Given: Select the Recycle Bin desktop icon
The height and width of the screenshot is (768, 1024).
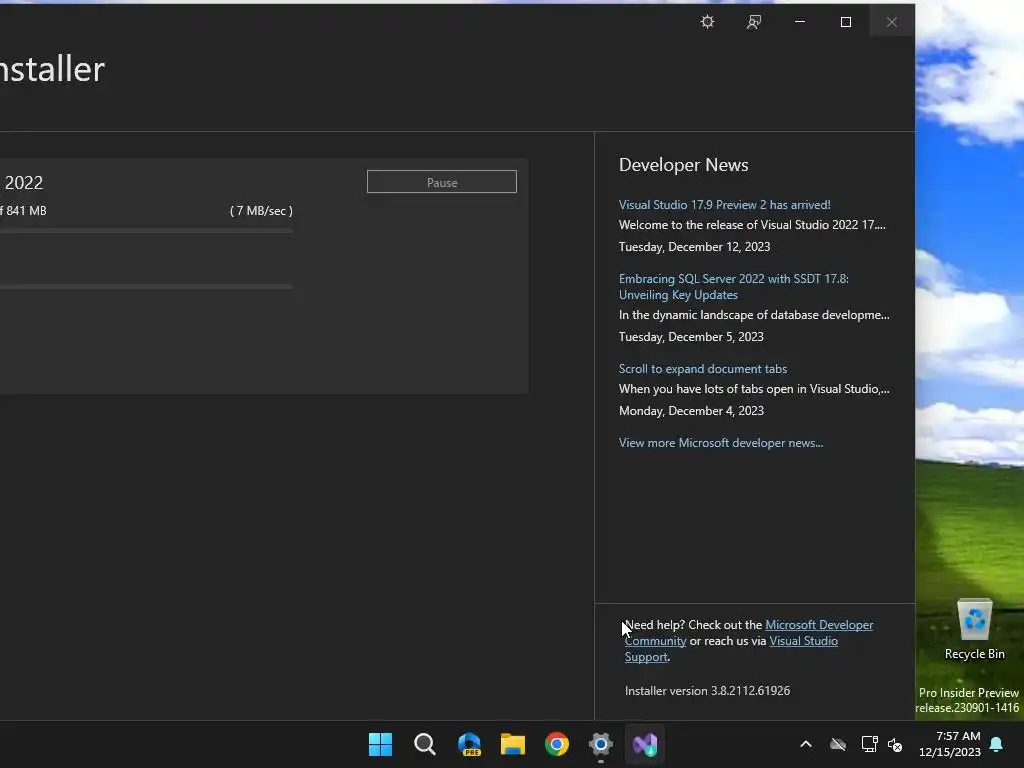Looking at the screenshot, I should (x=974, y=630).
